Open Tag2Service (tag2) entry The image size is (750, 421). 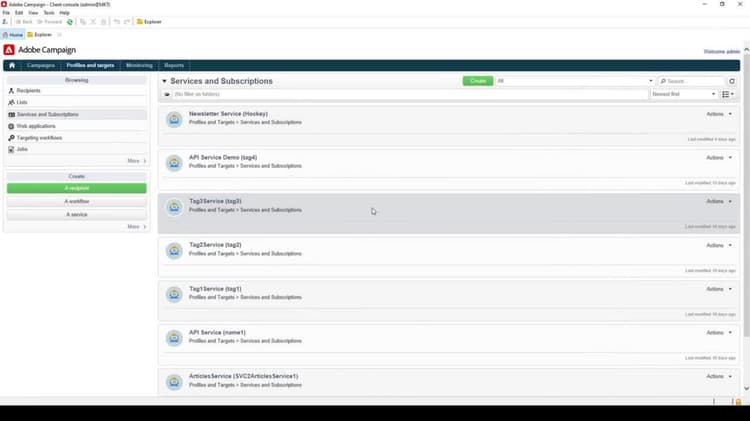click(x=215, y=245)
